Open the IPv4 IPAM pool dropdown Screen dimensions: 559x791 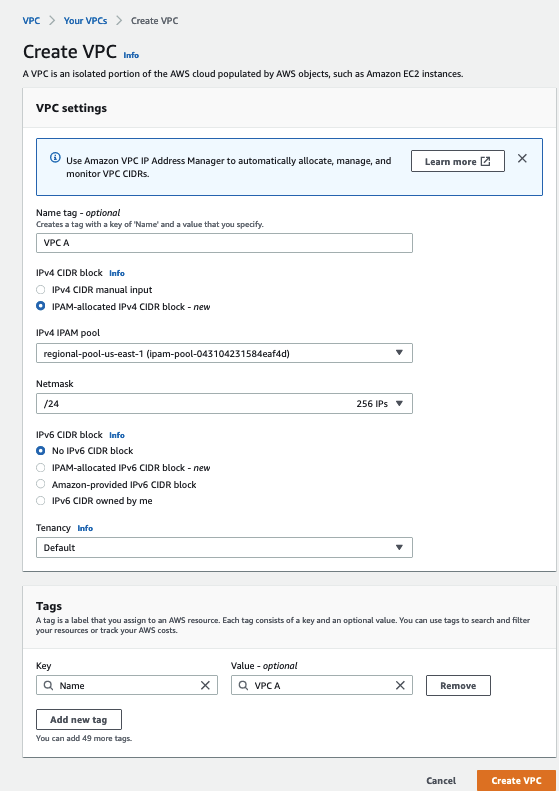224,353
